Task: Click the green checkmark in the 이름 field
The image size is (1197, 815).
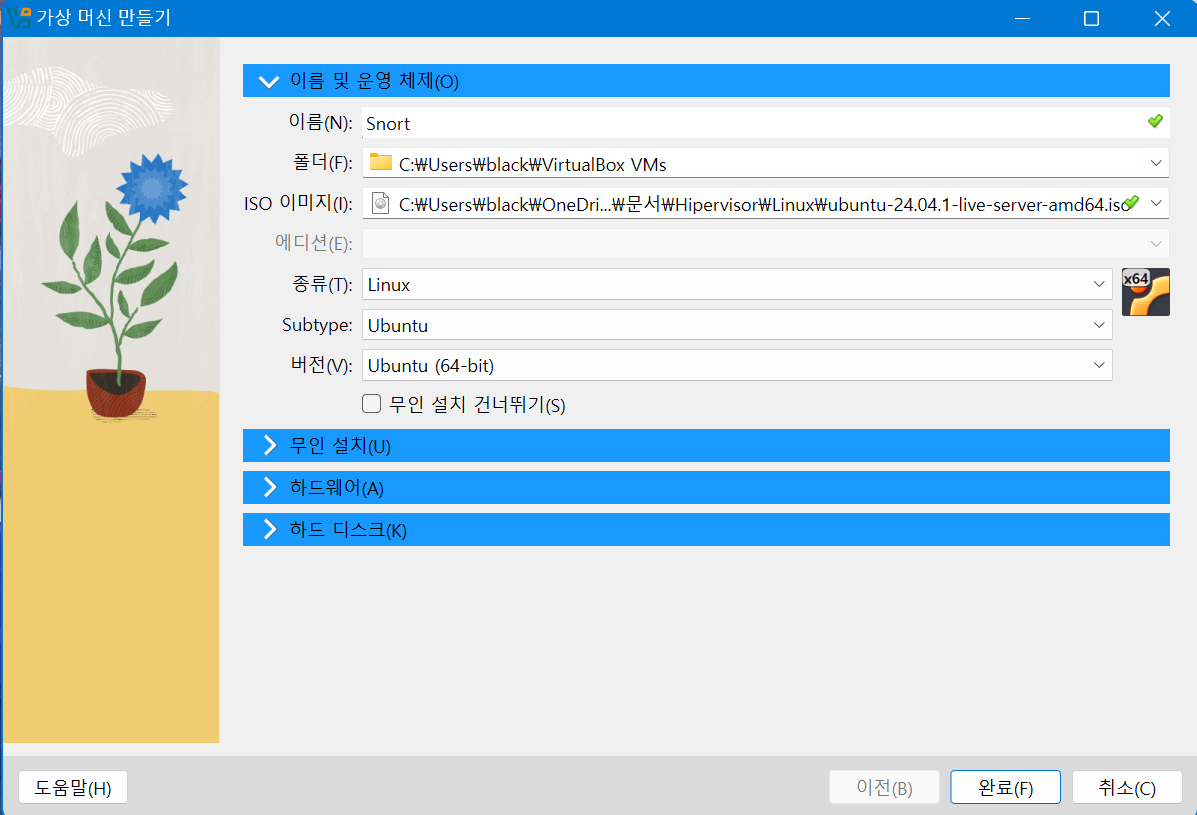Action: pos(1155,121)
